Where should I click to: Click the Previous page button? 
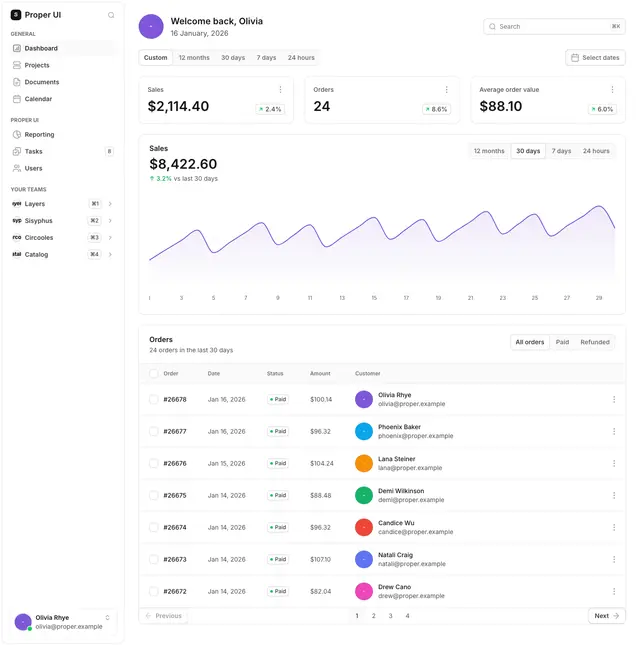click(164, 616)
